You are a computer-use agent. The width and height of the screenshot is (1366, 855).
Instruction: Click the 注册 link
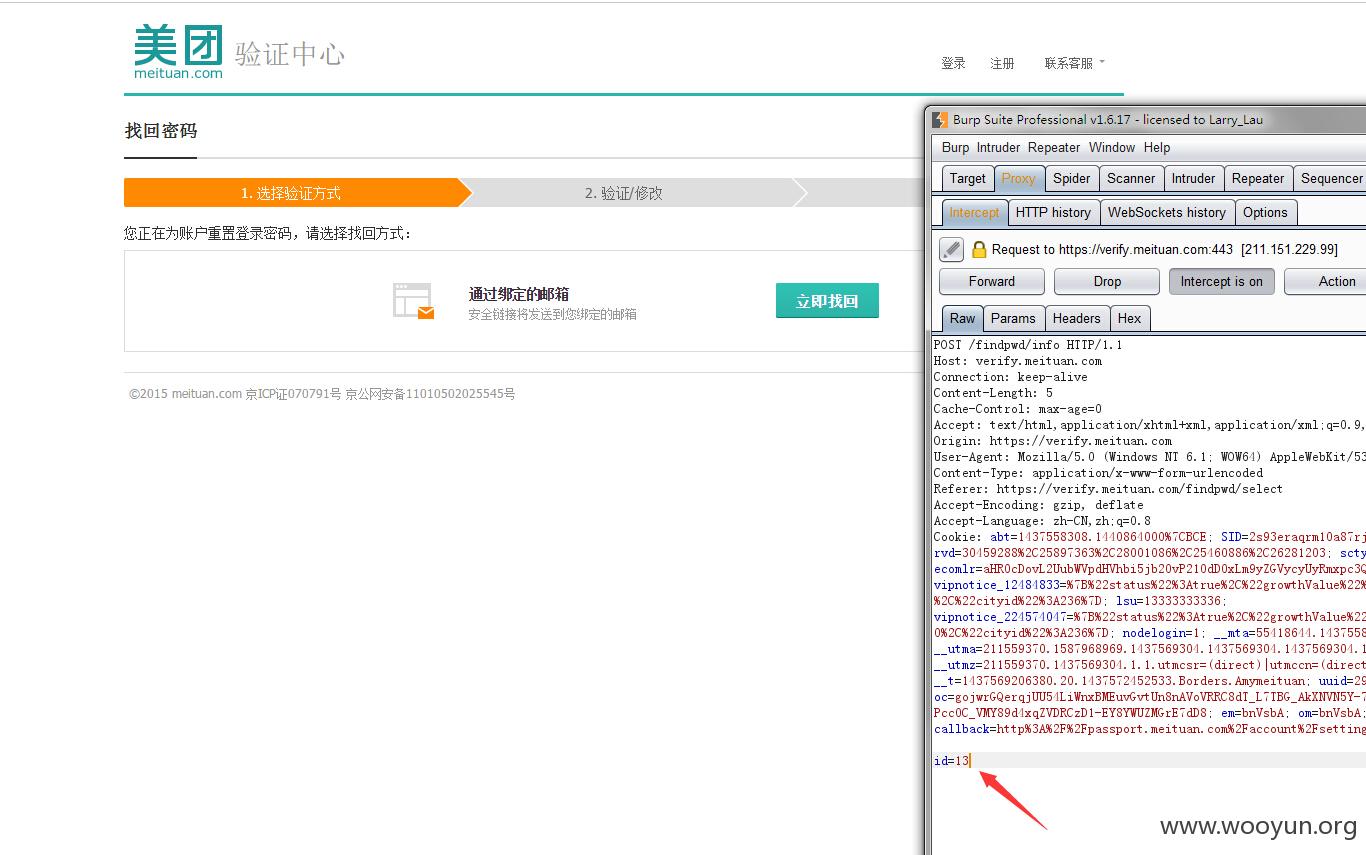1002,63
